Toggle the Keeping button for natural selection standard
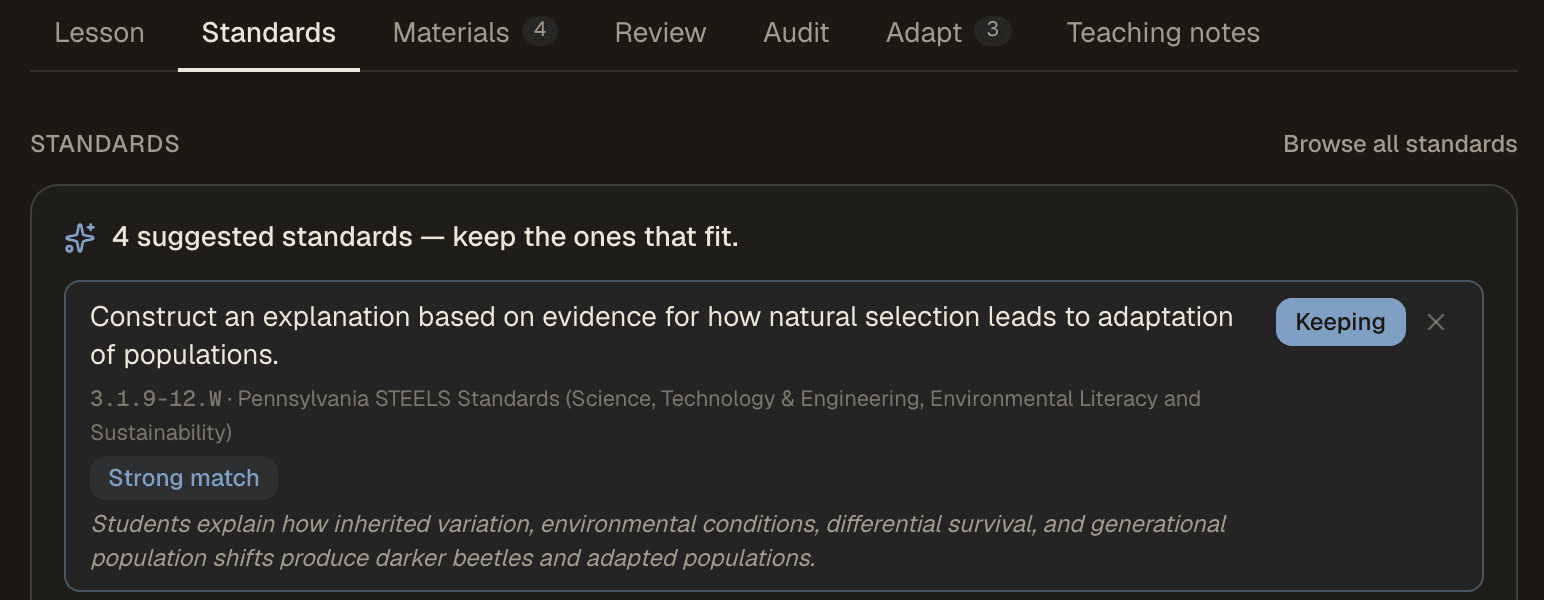The height and width of the screenshot is (600, 1544). (1340, 322)
